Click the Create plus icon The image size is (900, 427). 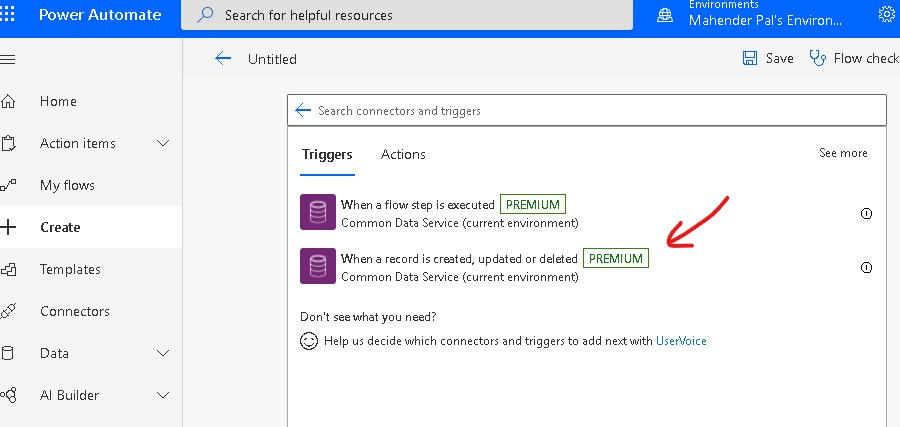[7, 227]
